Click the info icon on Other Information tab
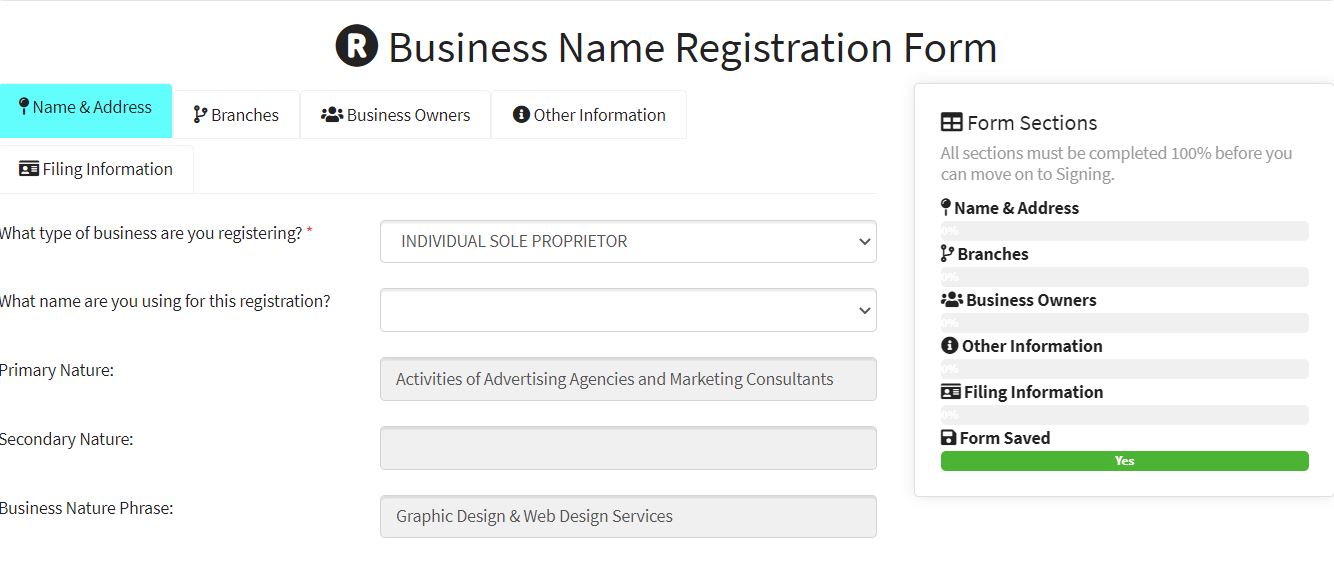 [x=521, y=115]
